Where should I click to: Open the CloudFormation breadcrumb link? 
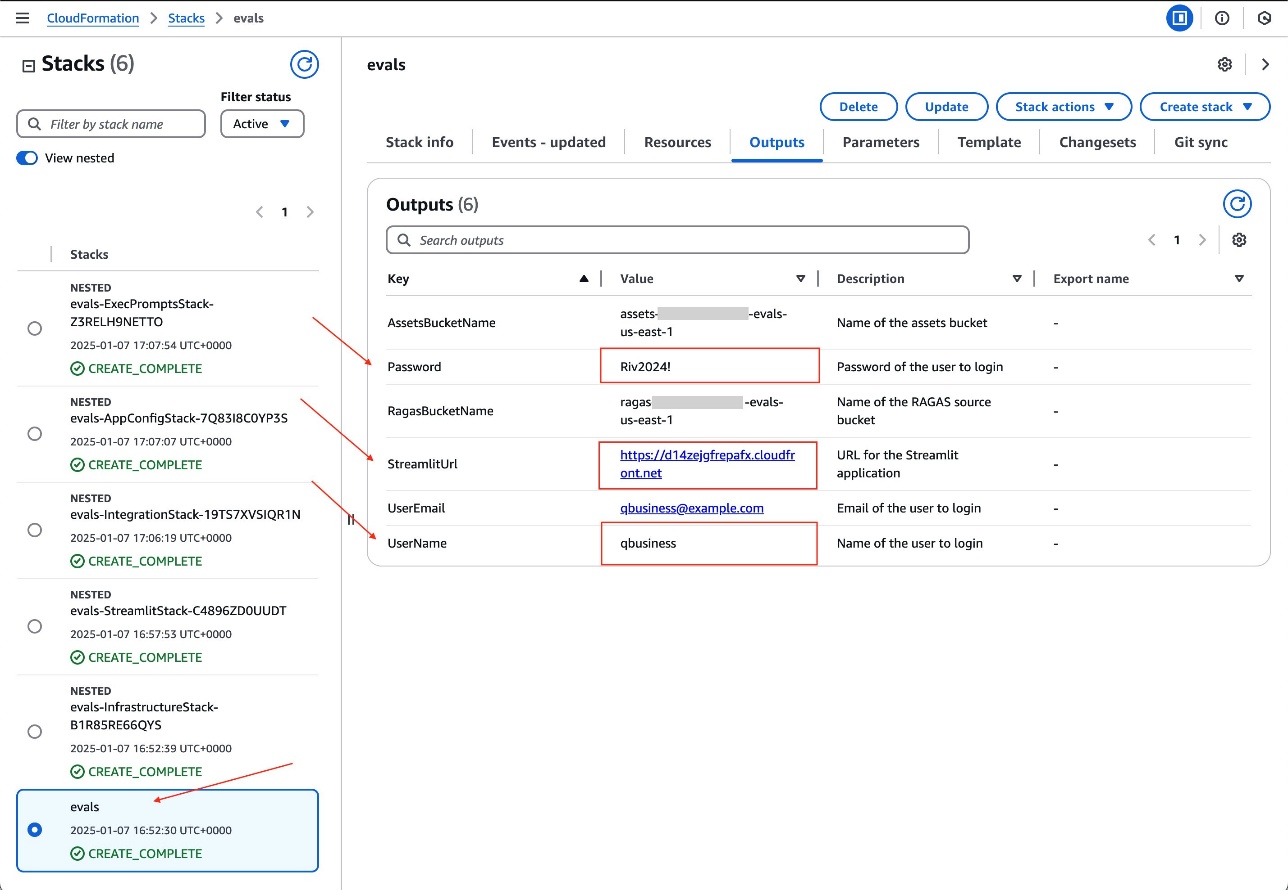click(93, 18)
